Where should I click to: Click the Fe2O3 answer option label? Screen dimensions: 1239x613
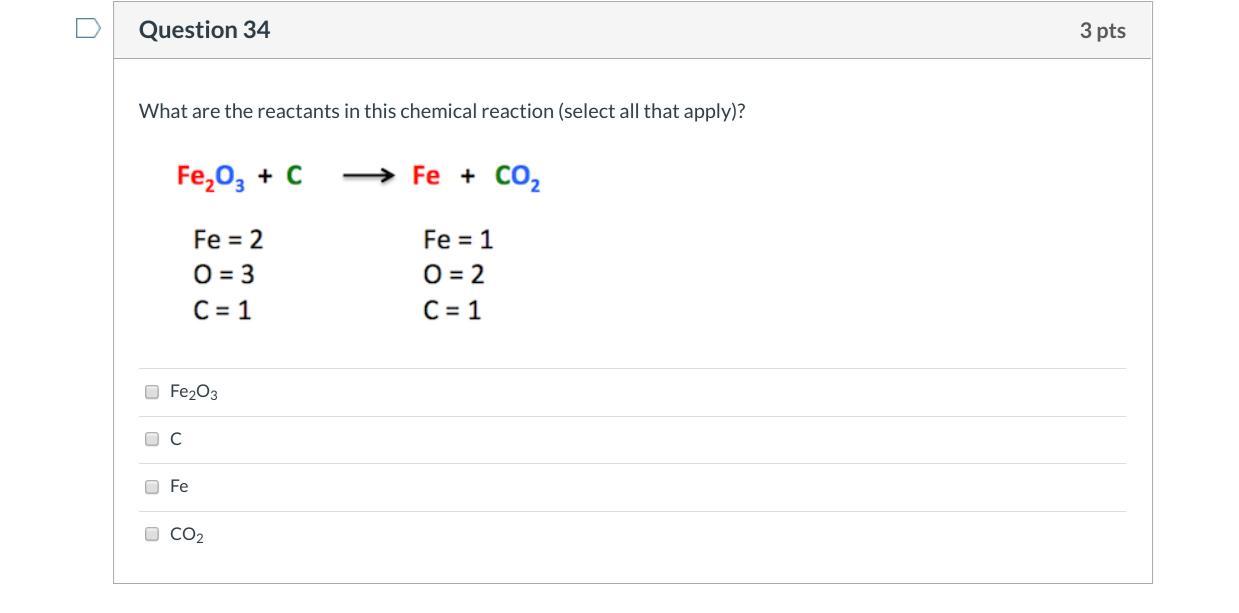point(194,393)
